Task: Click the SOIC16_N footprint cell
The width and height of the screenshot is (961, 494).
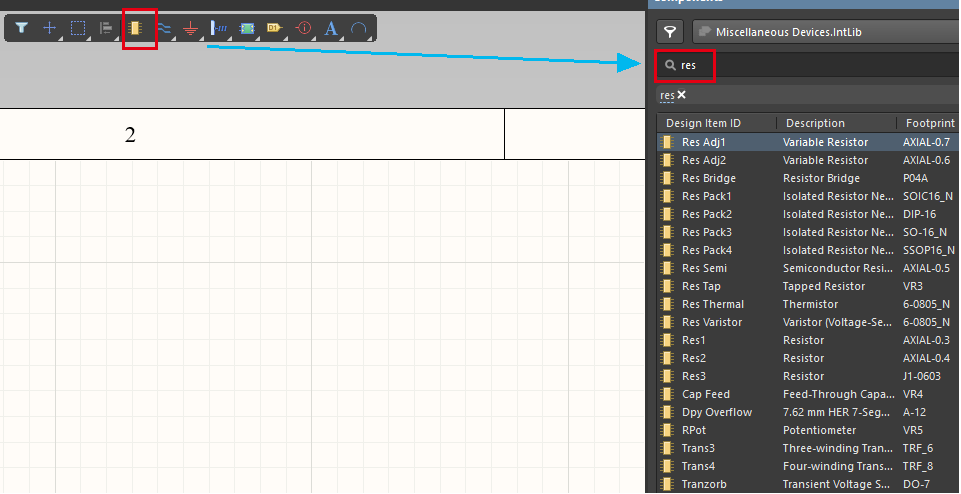Action: tap(928, 196)
